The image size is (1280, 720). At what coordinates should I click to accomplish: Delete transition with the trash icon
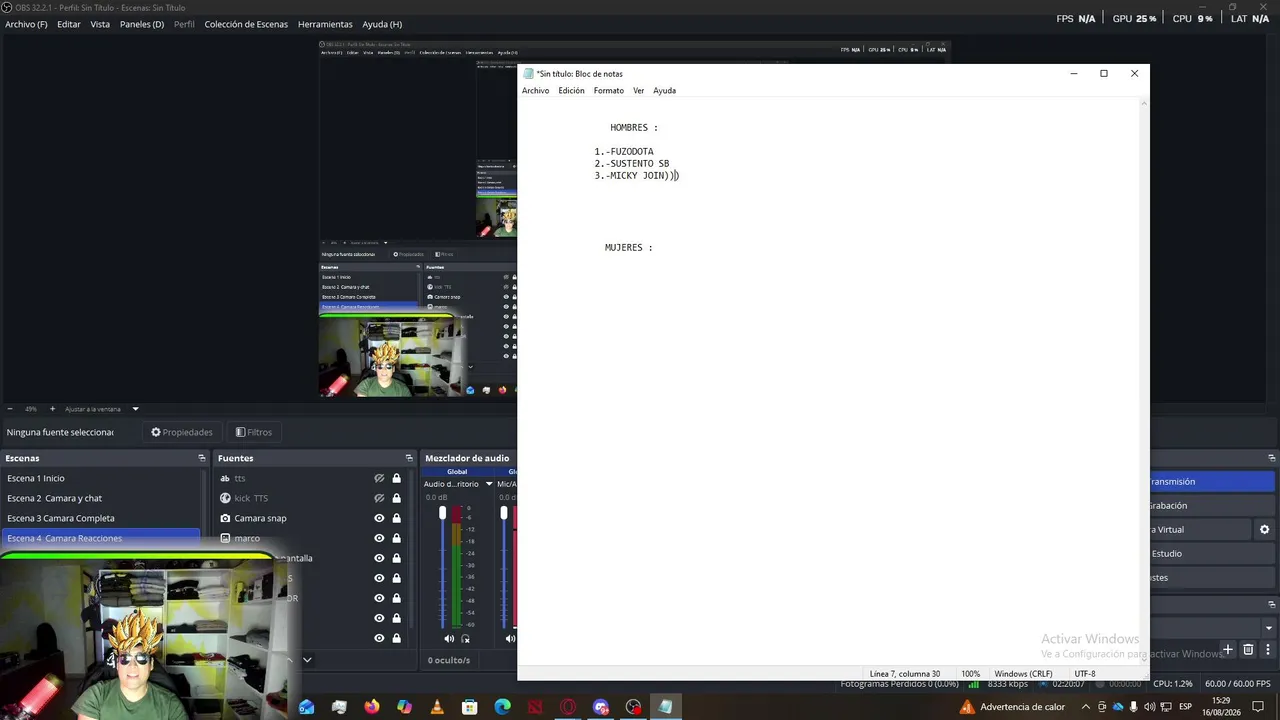click(x=1248, y=650)
